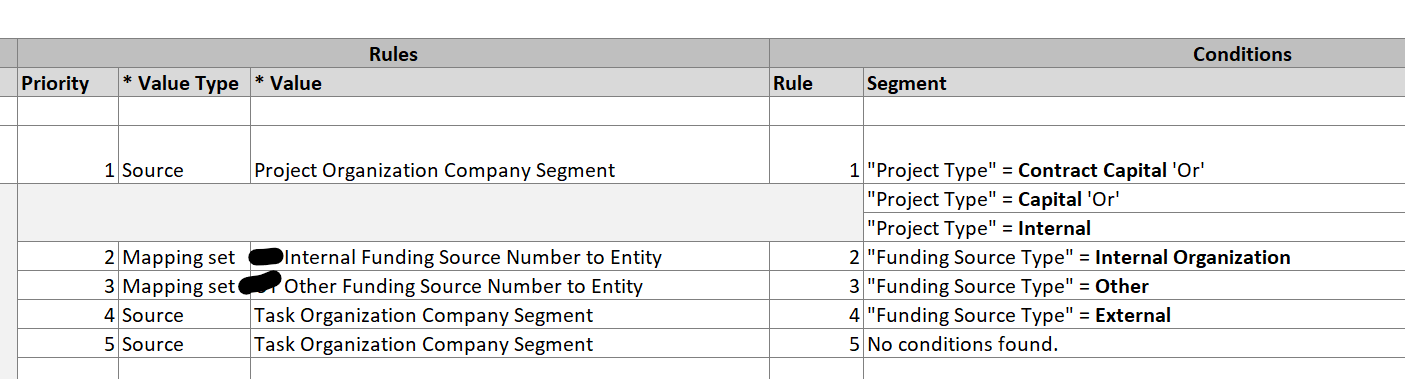Select the Project Organization Company Segment cell
The height and width of the screenshot is (379, 1405).
(x=510, y=155)
